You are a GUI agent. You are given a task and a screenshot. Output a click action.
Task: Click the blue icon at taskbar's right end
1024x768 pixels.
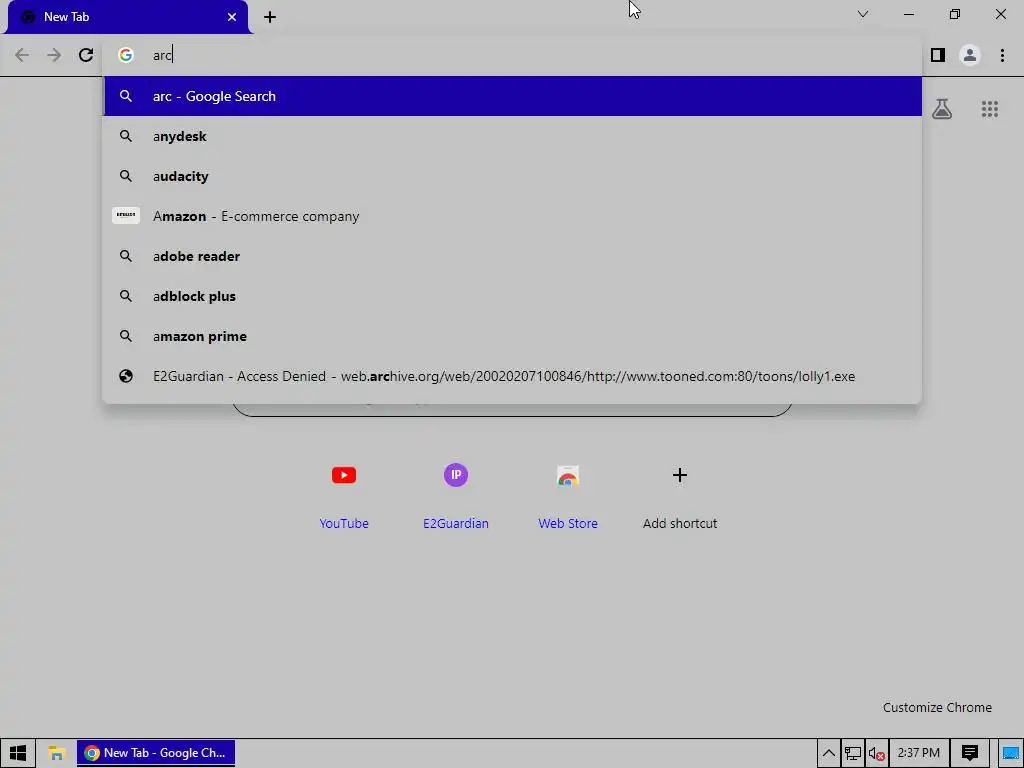tap(1011, 754)
